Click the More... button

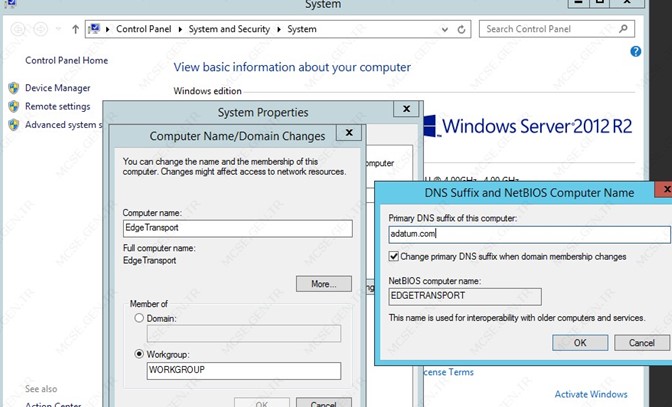coord(324,284)
